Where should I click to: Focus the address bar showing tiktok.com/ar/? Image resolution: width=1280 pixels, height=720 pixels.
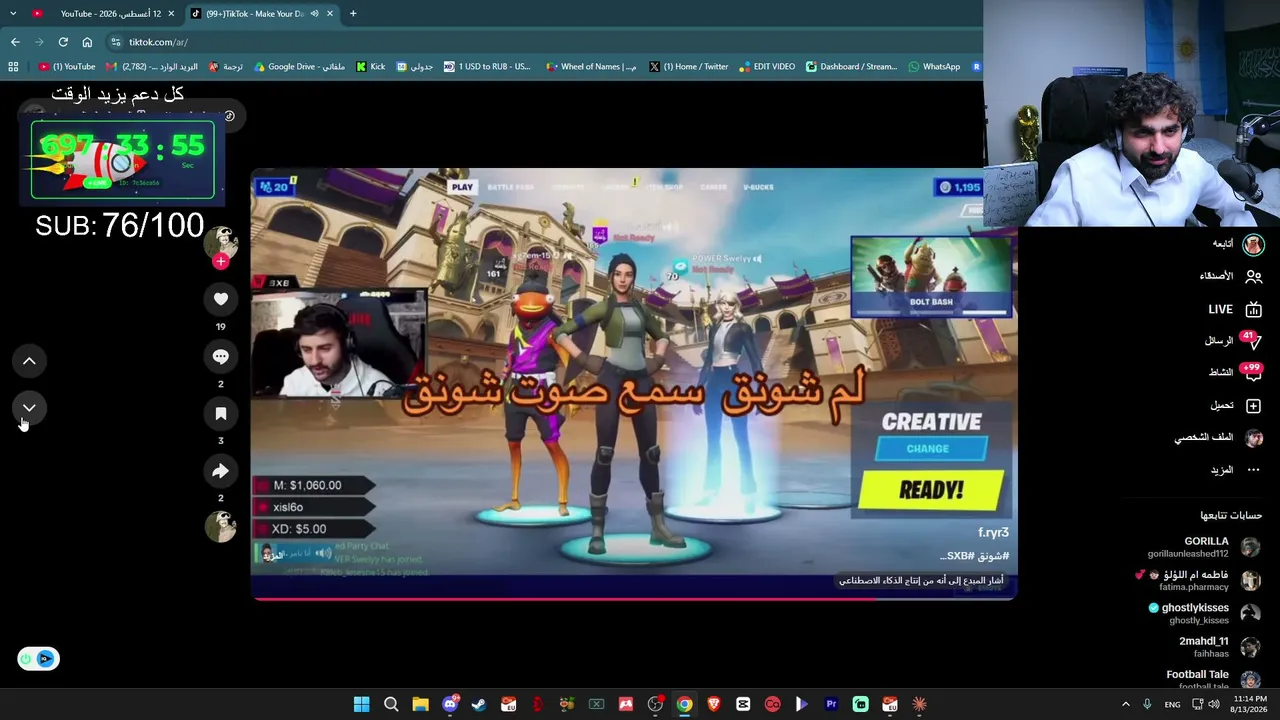(540, 42)
